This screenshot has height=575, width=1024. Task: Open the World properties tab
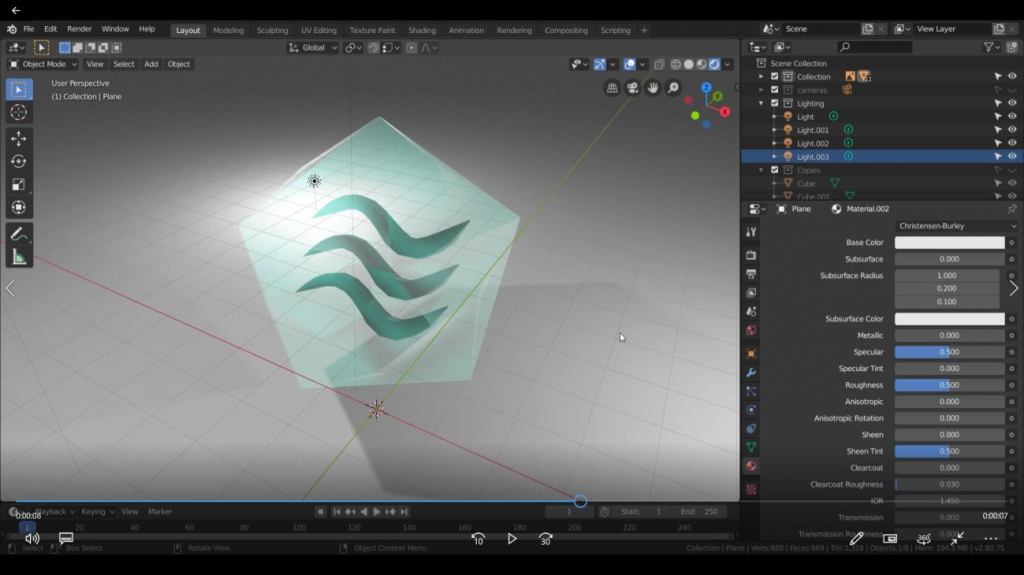click(x=751, y=331)
